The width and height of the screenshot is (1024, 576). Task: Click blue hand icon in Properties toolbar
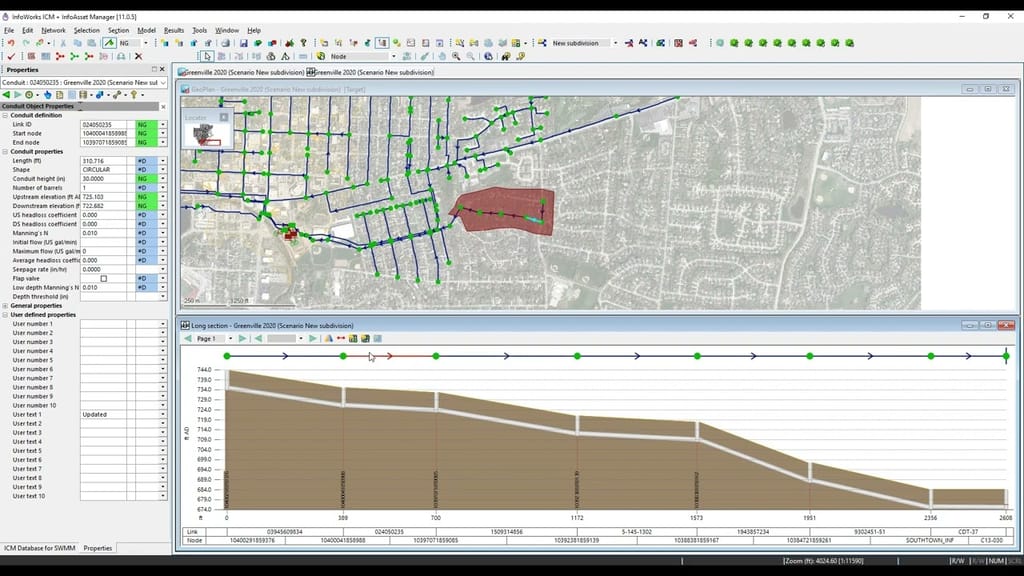[x=47, y=95]
